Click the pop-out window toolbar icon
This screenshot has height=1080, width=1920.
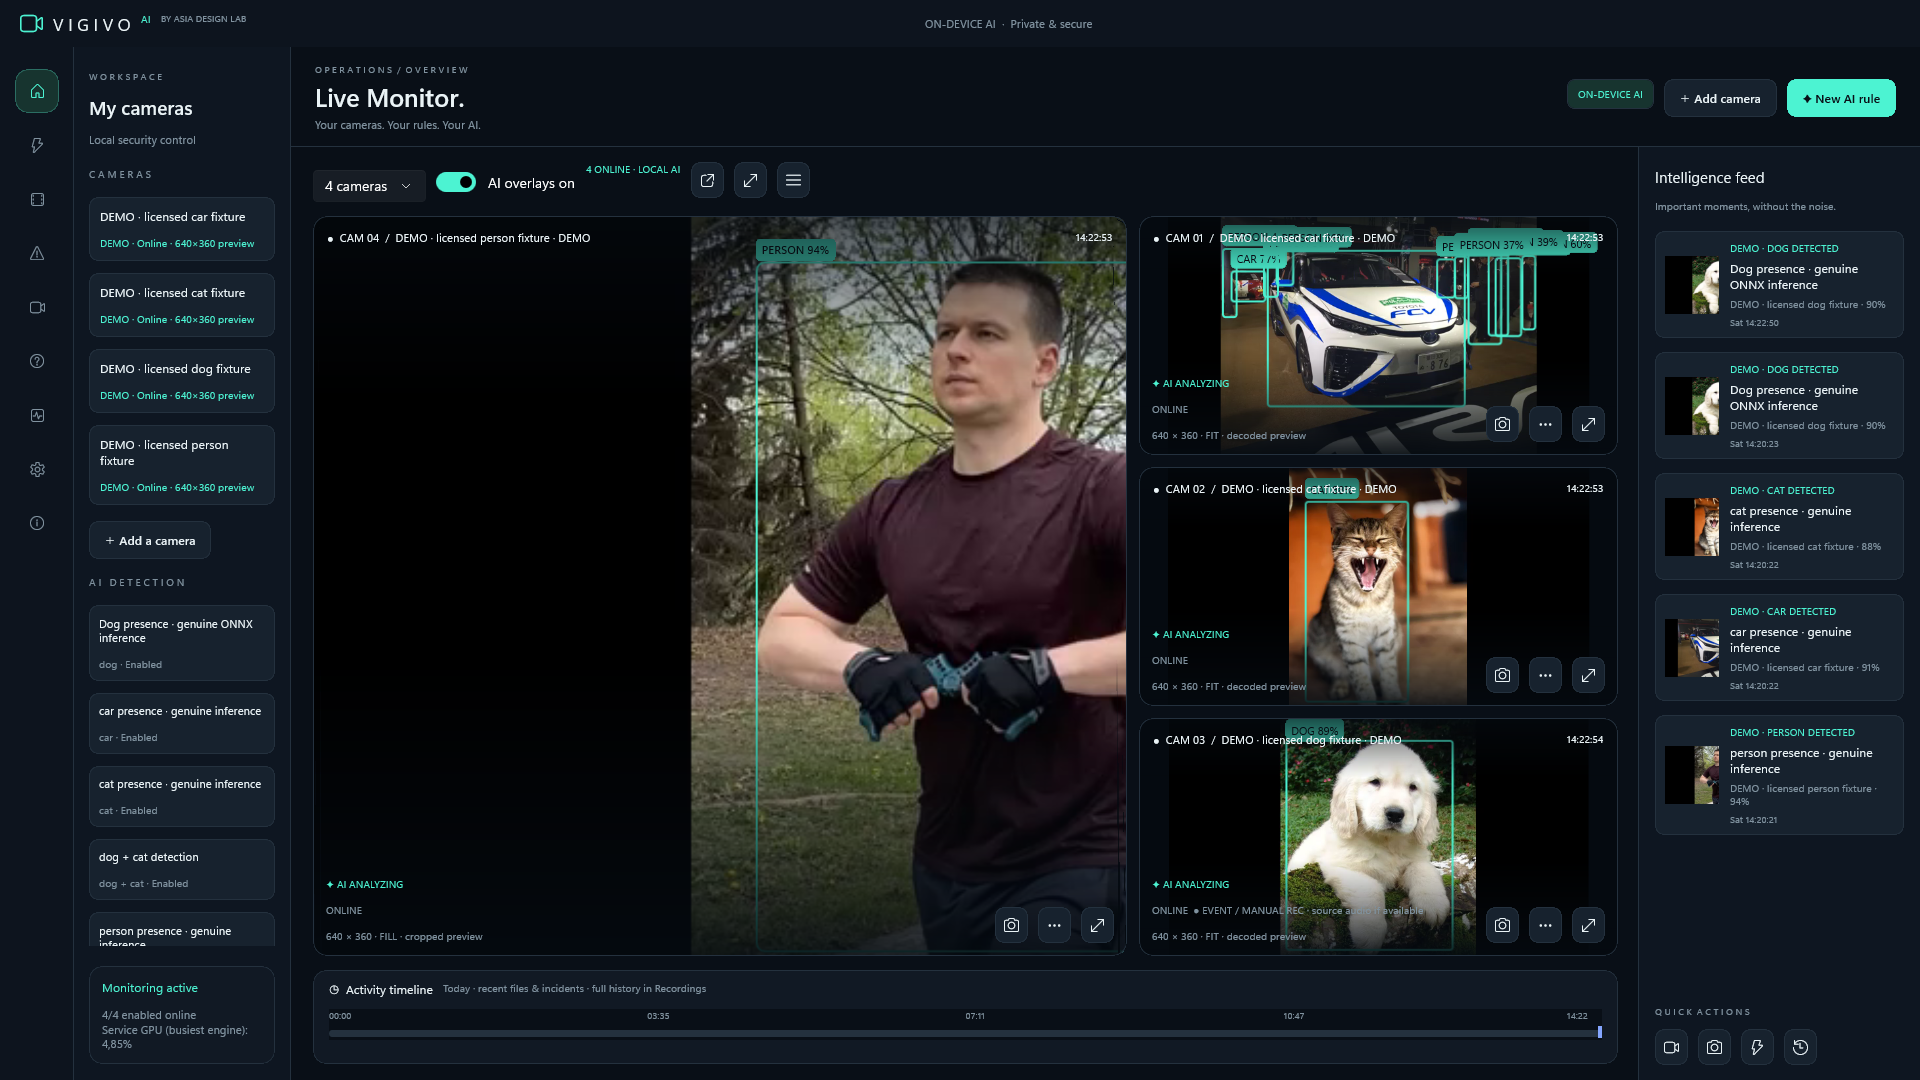(707, 180)
